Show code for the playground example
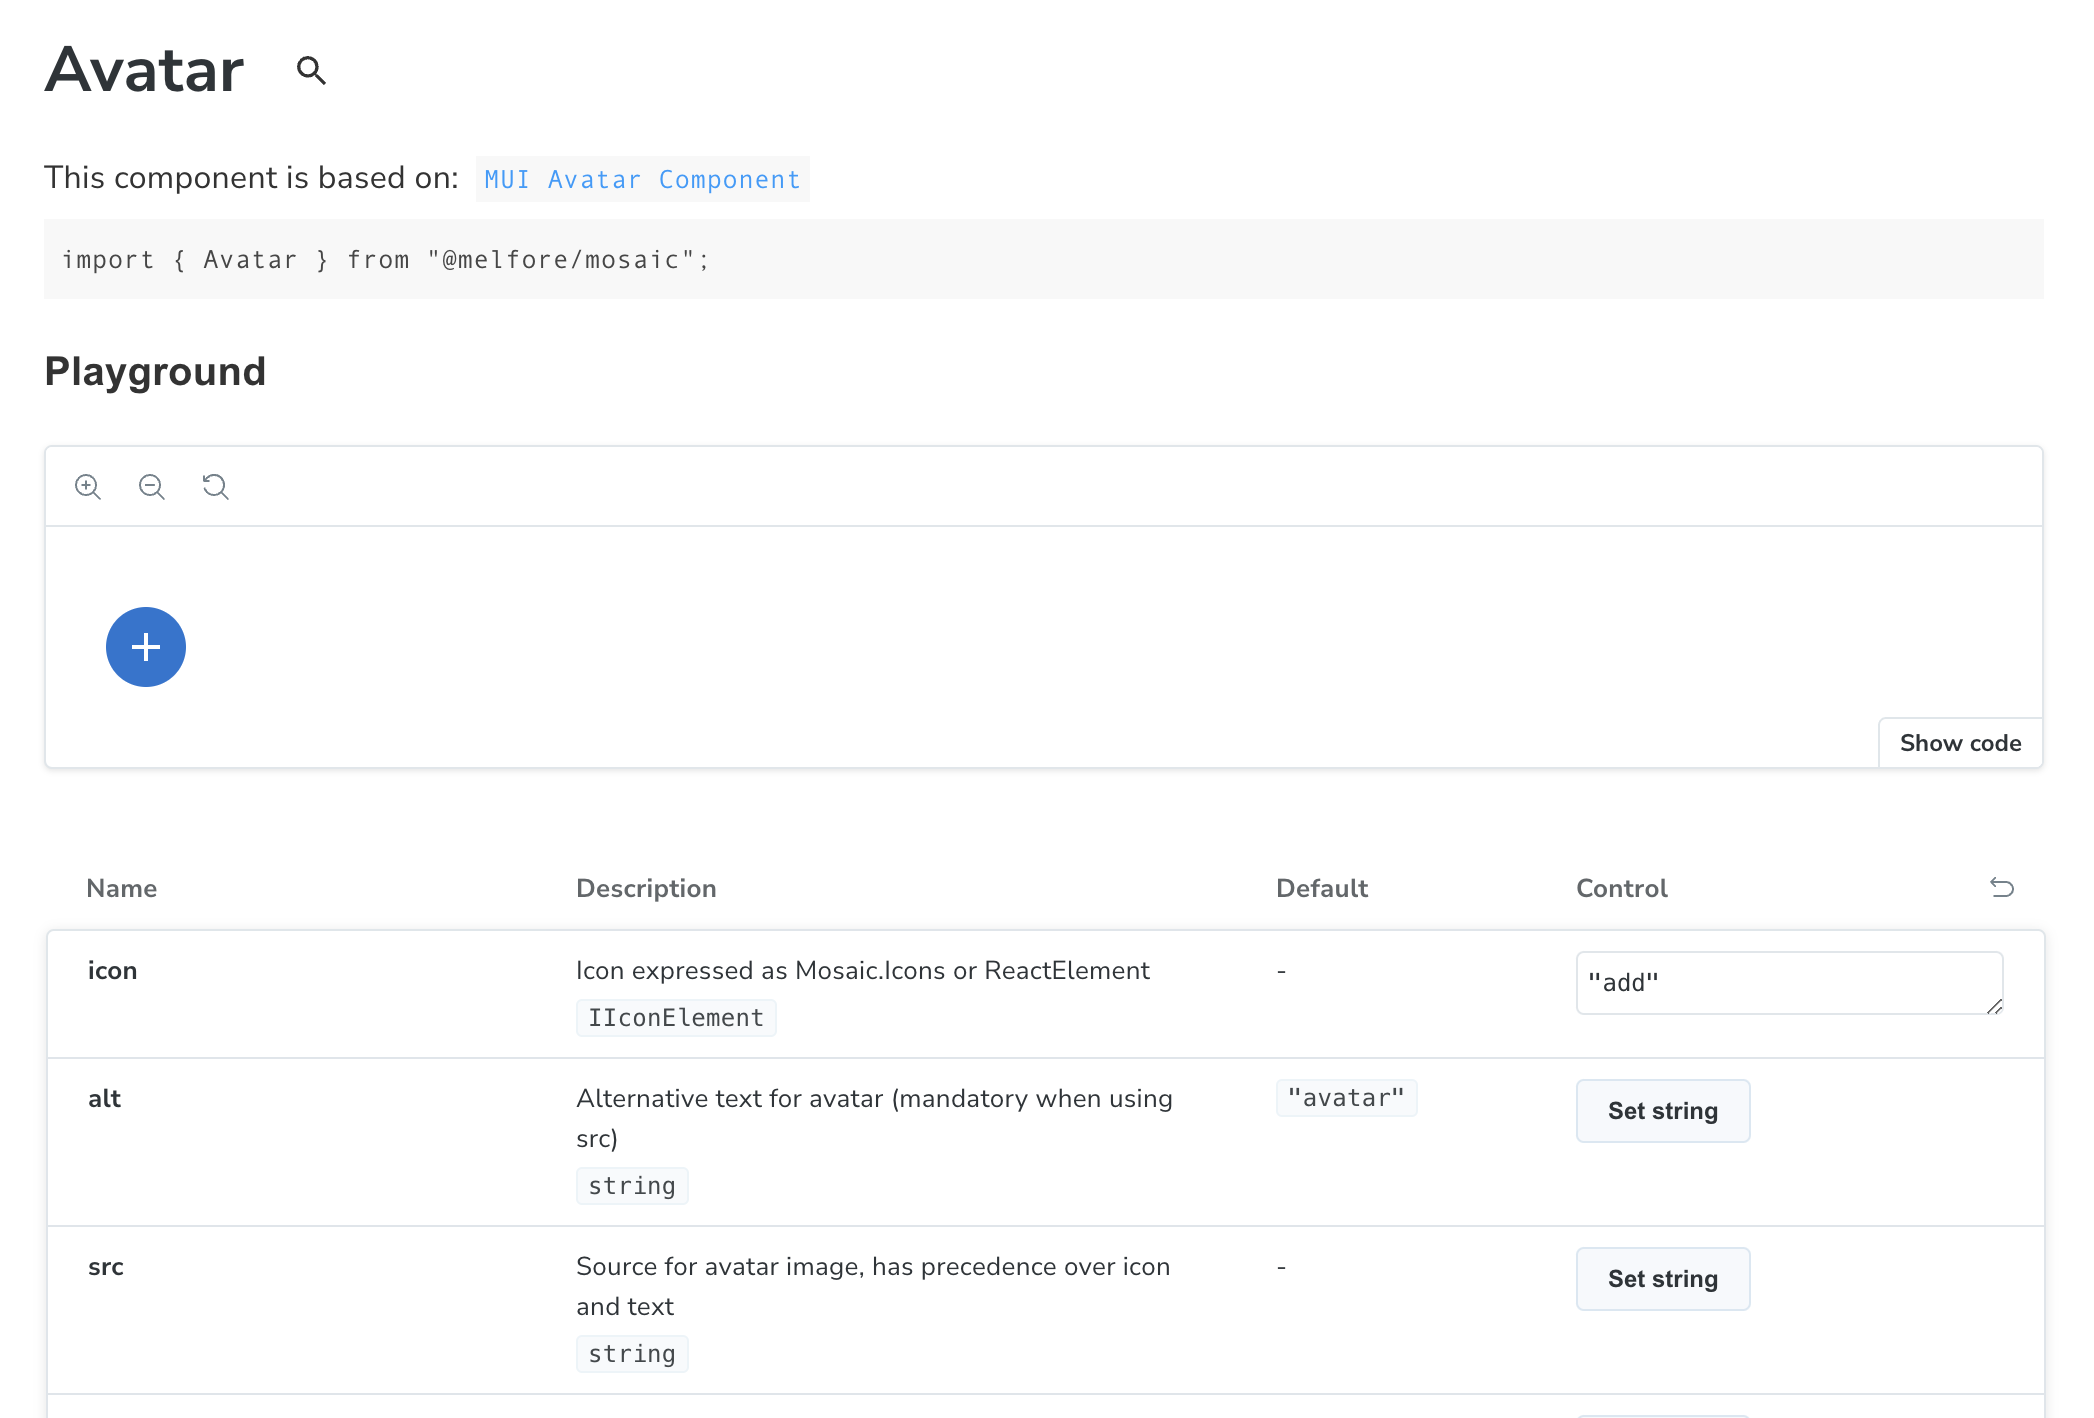Image resolution: width=2094 pixels, height=1418 pixels. (x=1960, y=743)
